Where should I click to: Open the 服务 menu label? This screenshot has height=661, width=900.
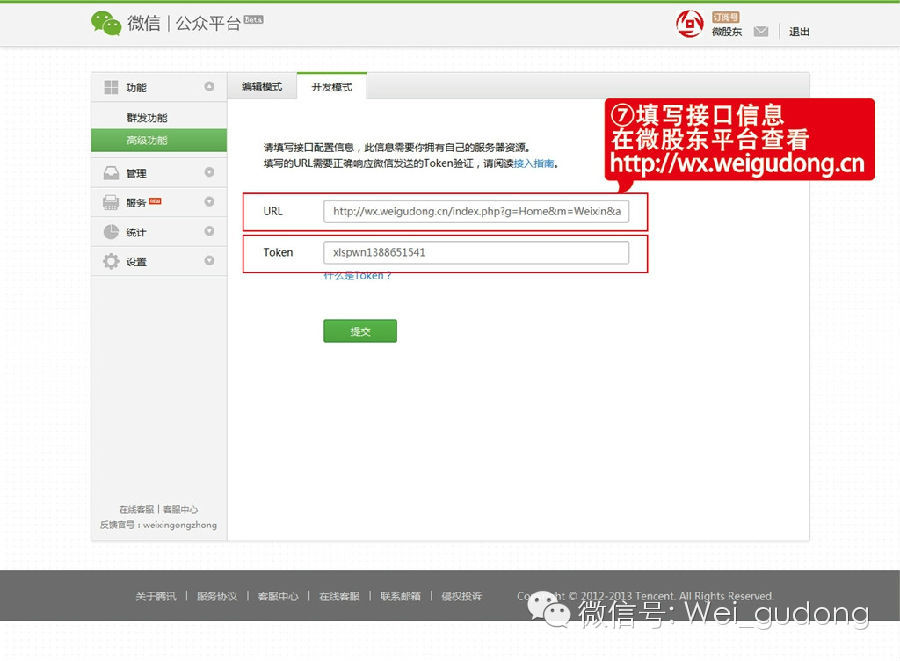point(136,203)
